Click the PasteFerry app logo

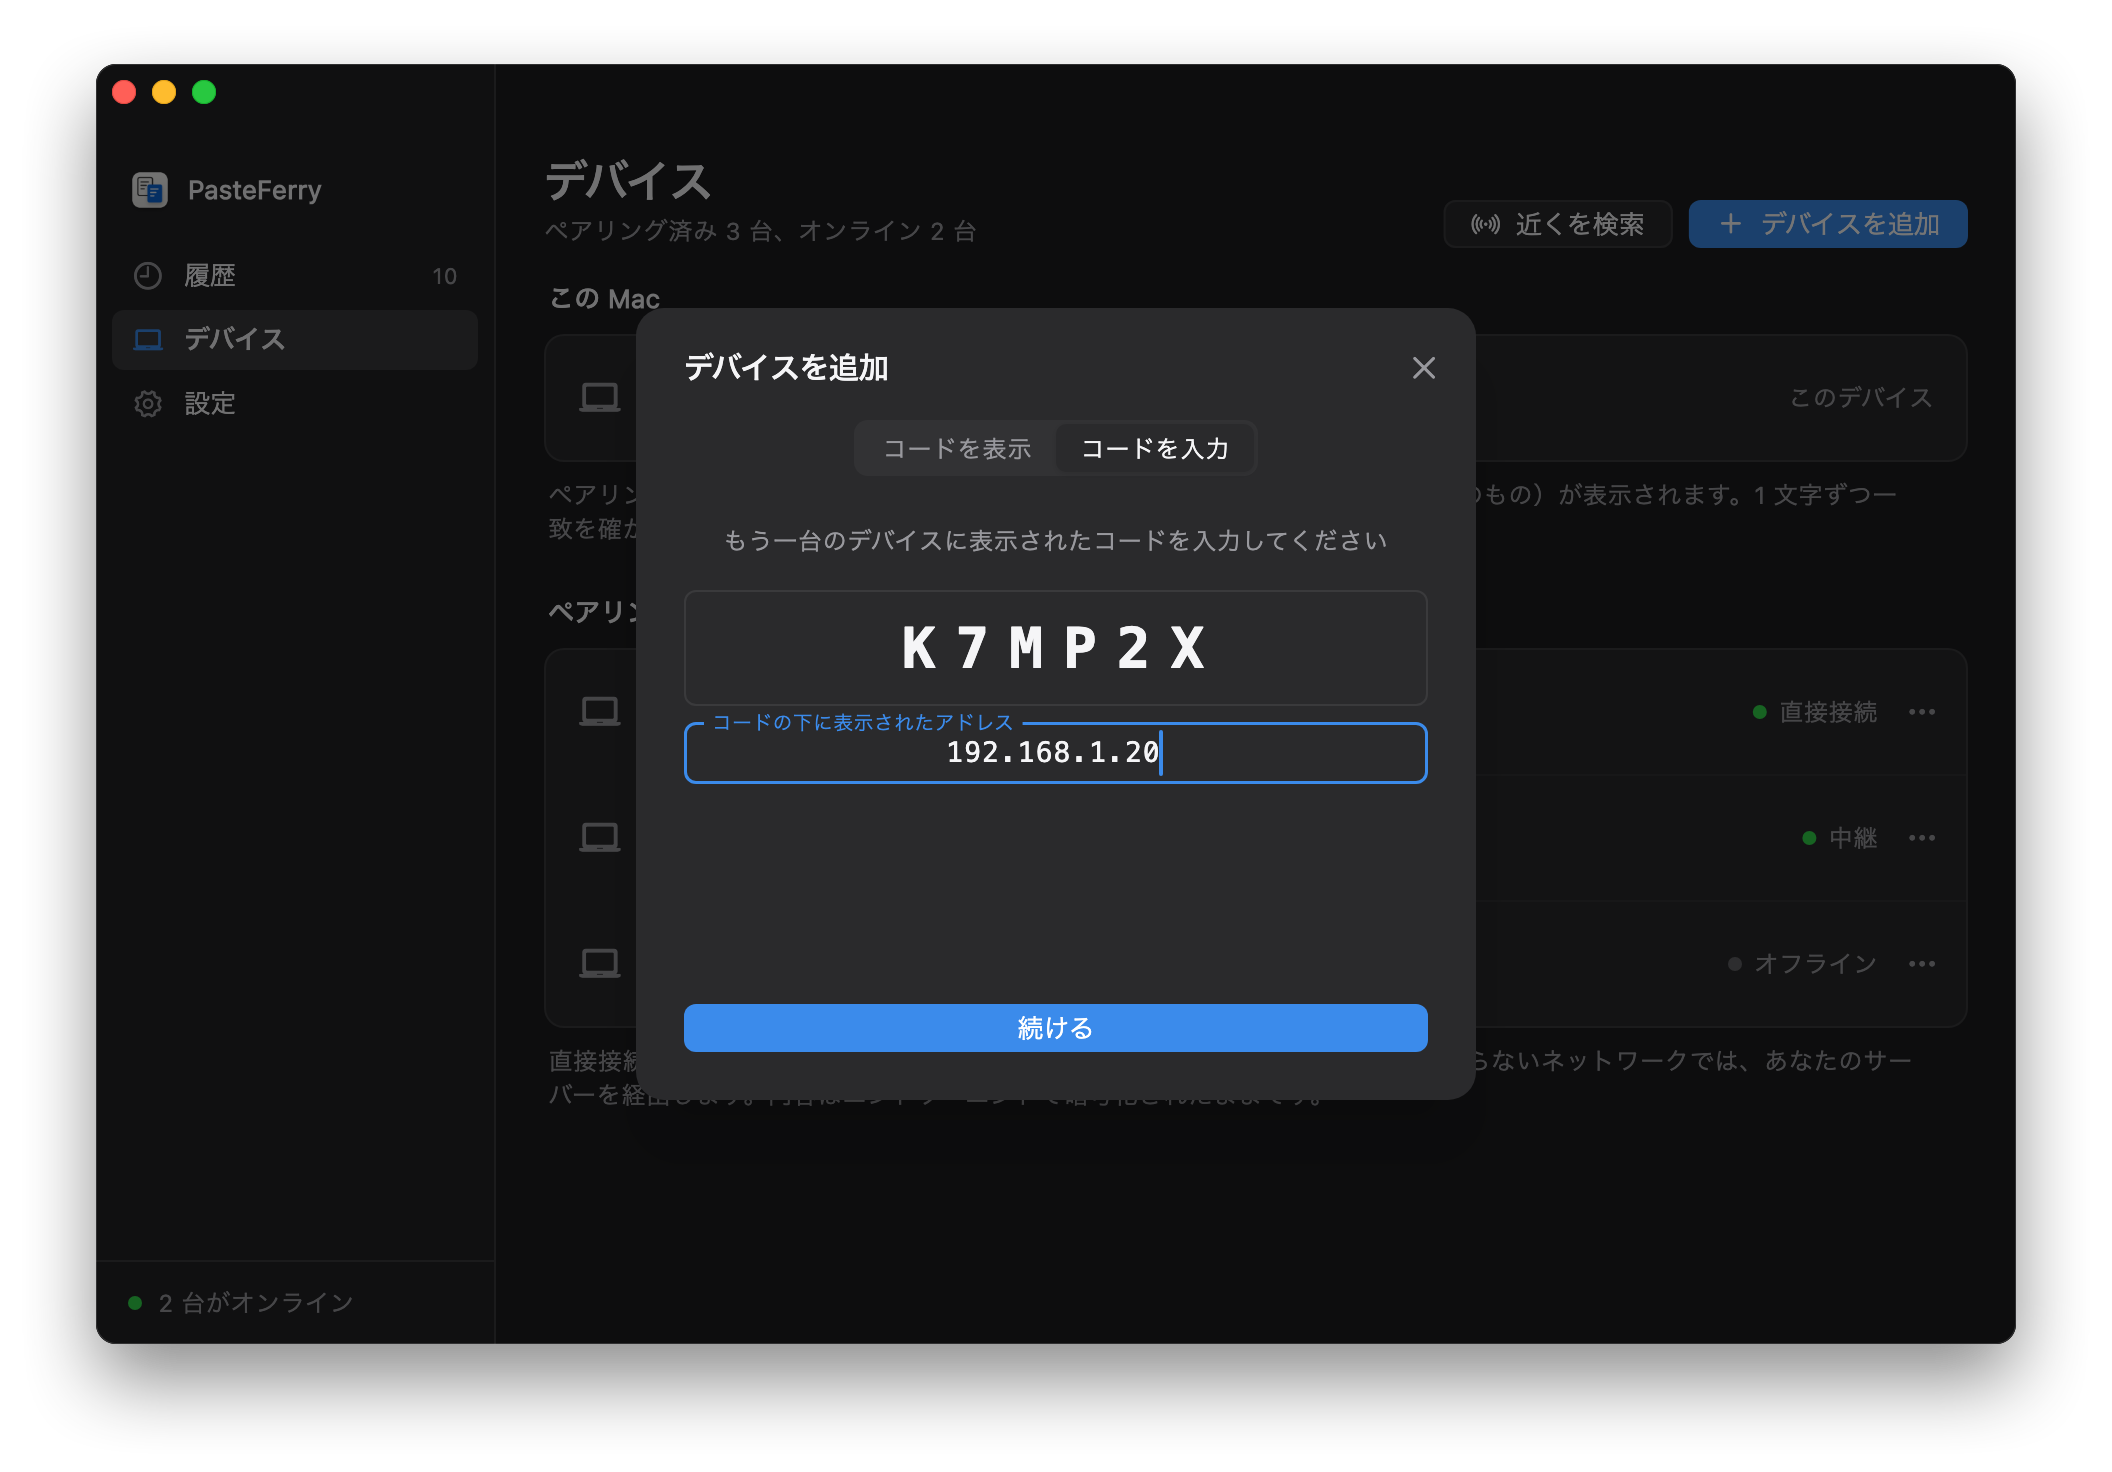click(150, 190)
